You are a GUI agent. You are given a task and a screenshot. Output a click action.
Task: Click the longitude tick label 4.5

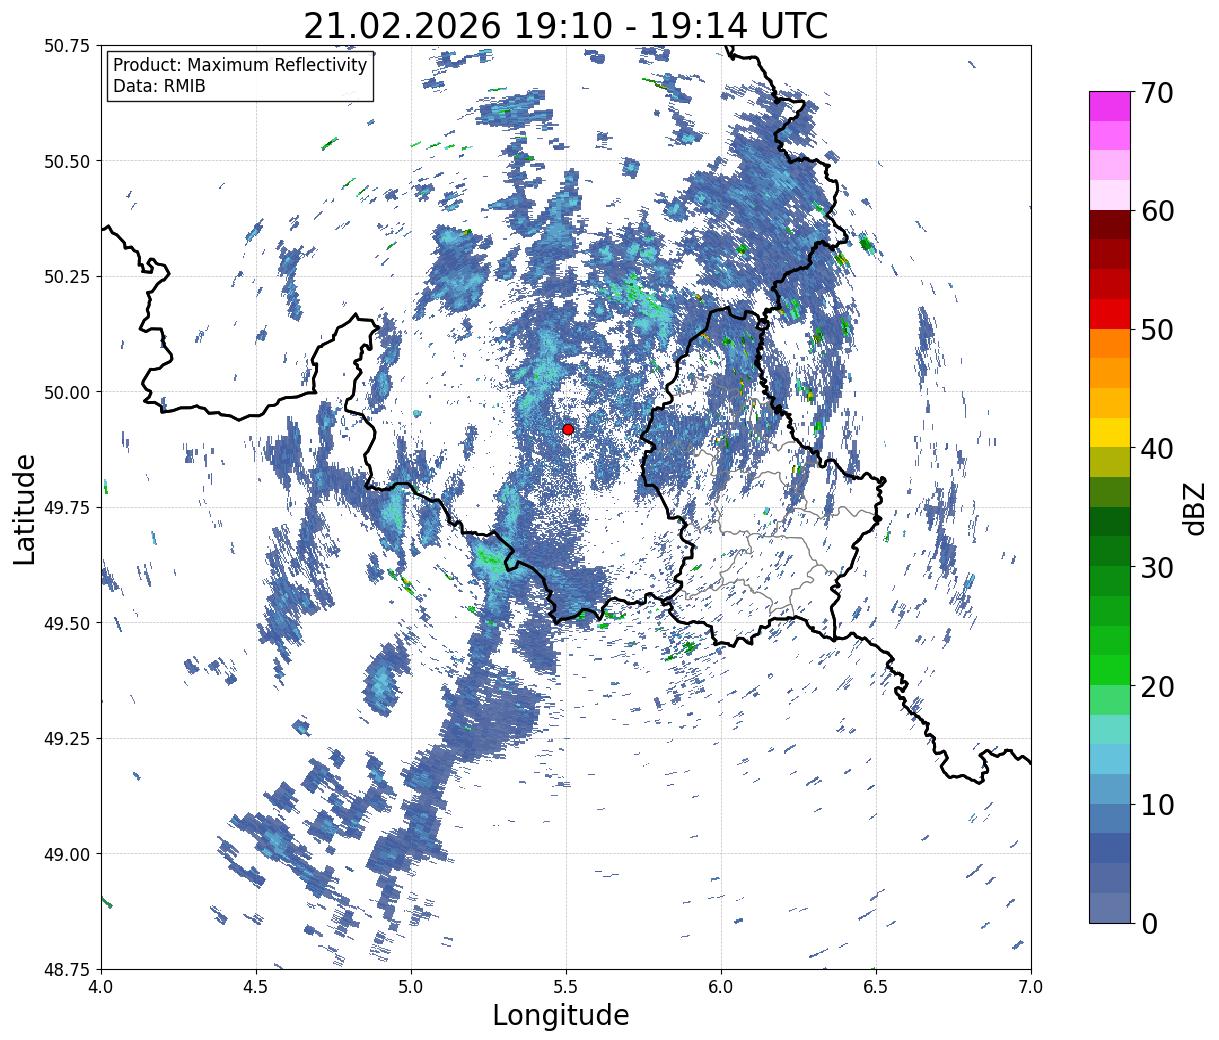click(256, 986)
